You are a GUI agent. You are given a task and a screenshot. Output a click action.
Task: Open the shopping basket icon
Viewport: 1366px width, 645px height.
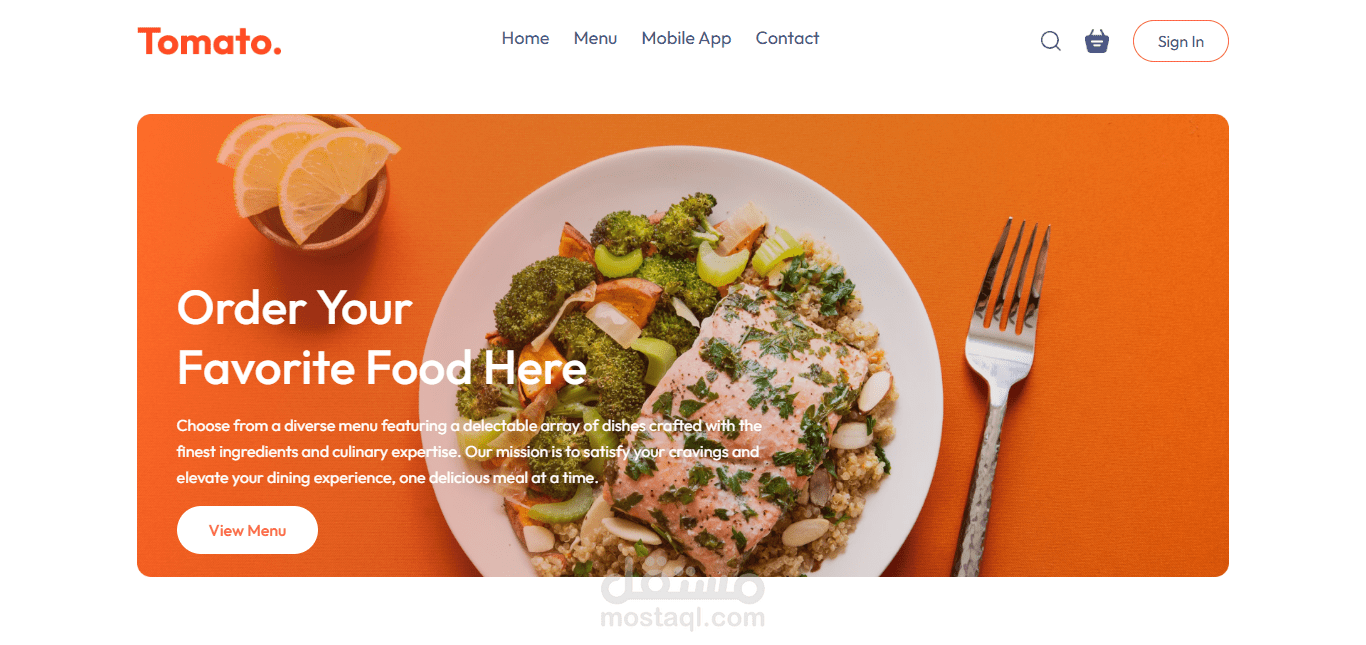tap(1097, 41)
